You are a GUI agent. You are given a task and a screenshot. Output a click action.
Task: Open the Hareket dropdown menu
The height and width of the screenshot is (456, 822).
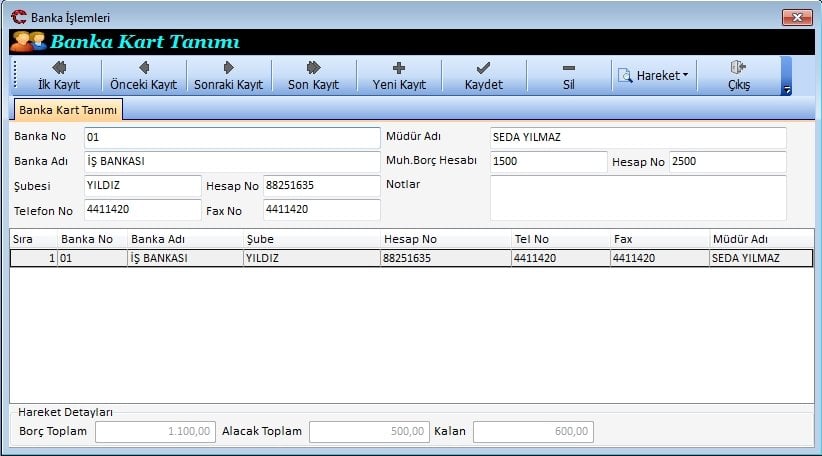click(x=653, y=75)
